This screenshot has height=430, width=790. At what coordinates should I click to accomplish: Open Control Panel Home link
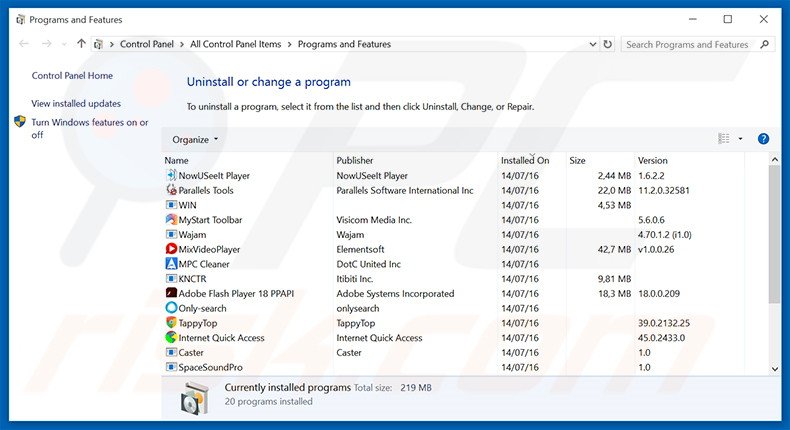(72, 76)
